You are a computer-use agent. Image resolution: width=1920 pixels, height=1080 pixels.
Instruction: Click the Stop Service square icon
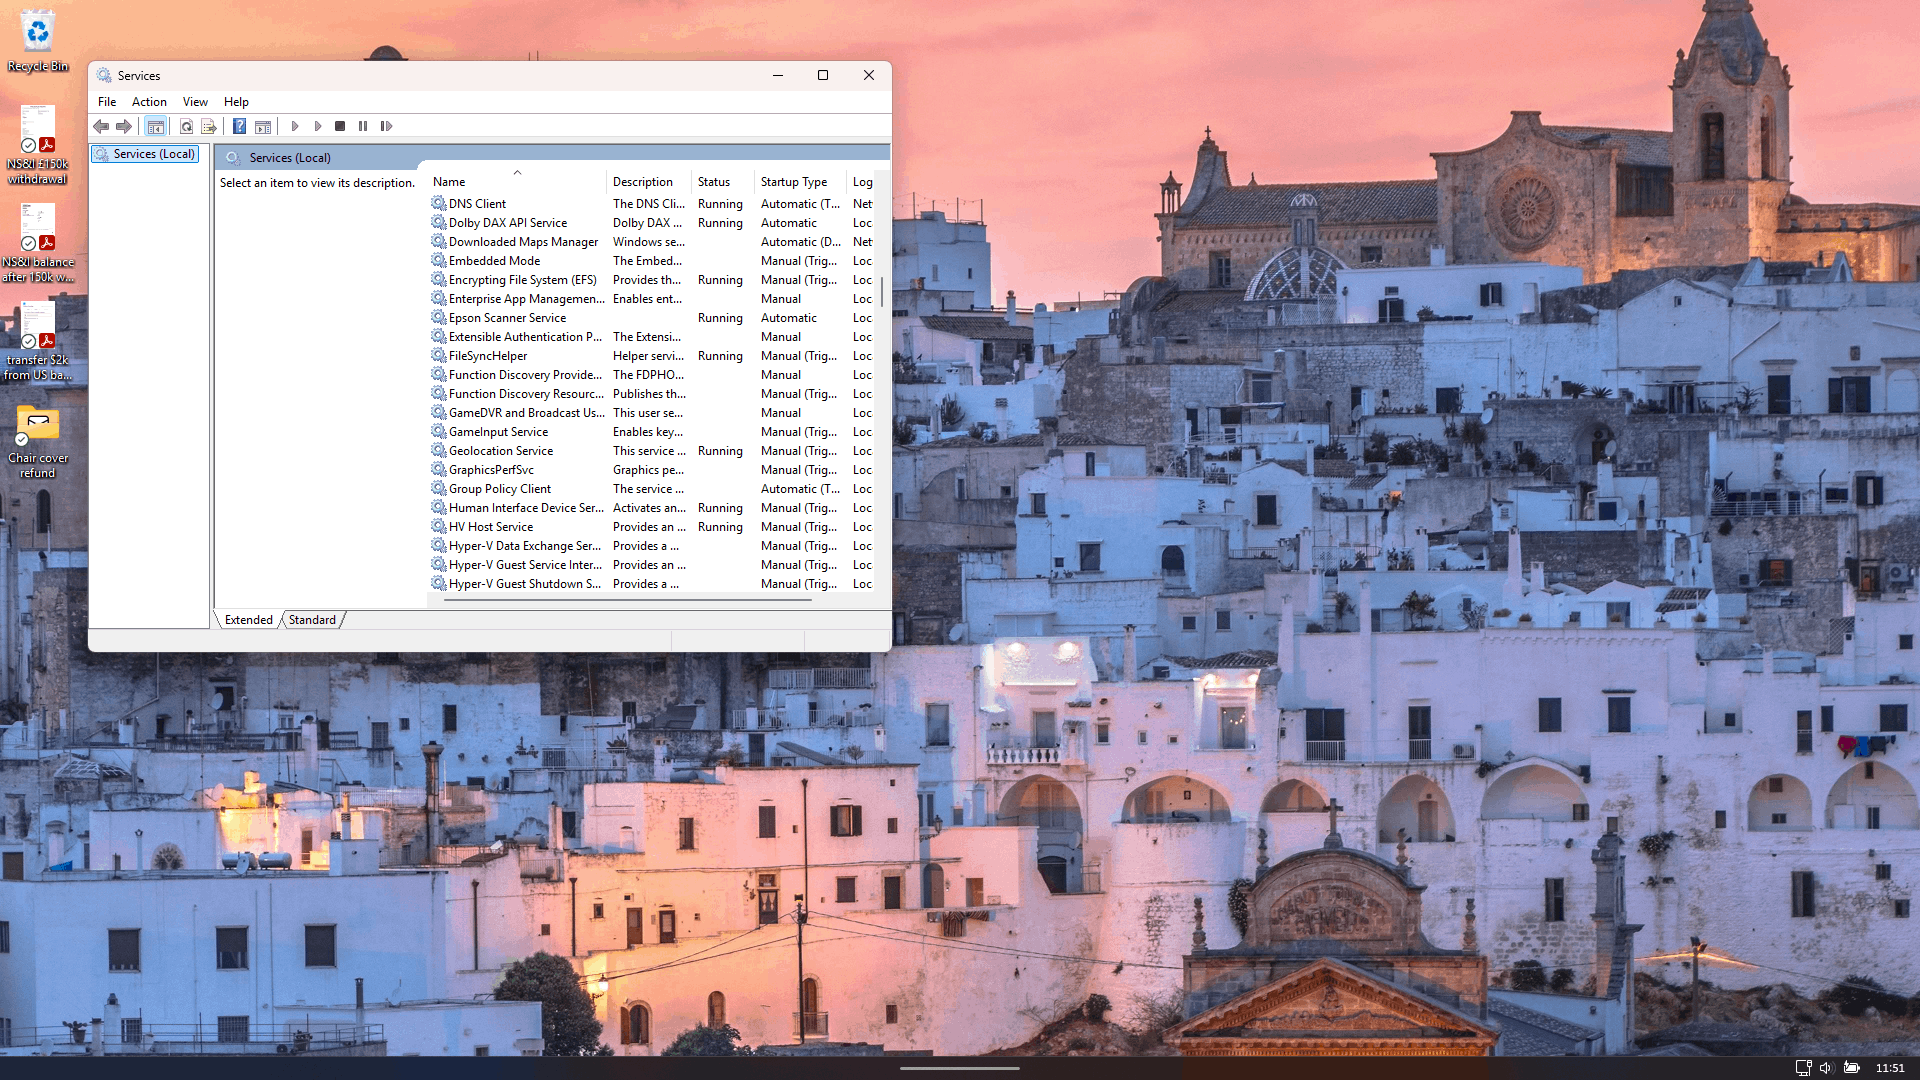click(x=340, y=126)
